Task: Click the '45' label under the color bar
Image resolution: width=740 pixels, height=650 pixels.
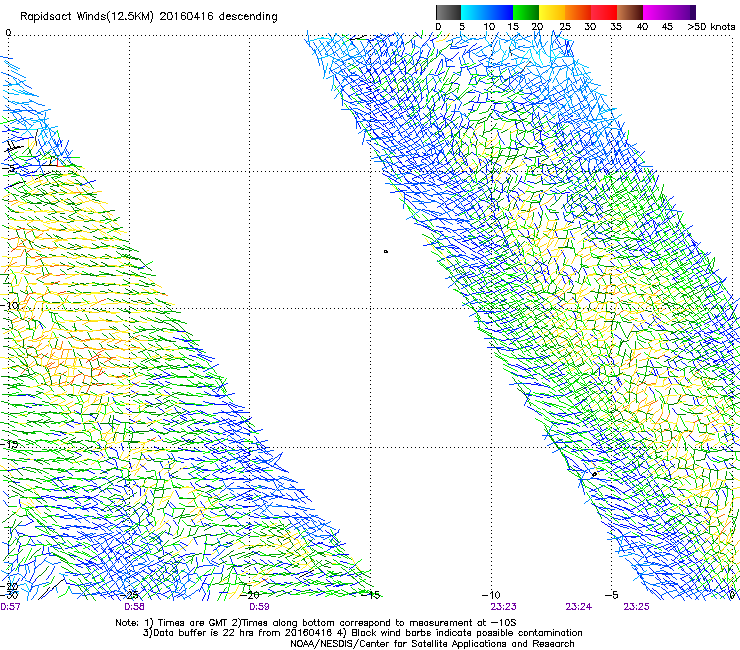Action: tap(667, 27)
